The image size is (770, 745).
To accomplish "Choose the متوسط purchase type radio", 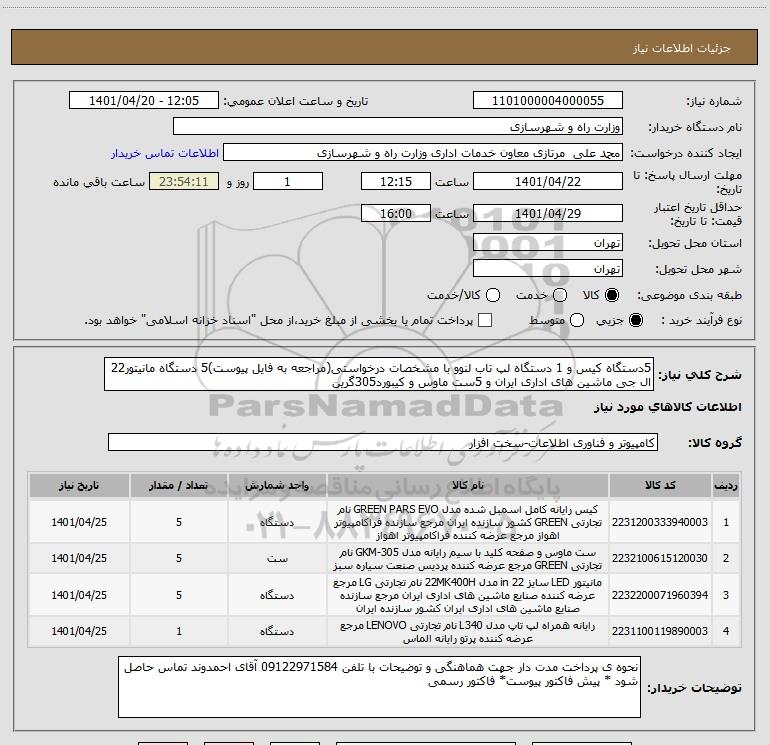I will [x=577, y=321].
